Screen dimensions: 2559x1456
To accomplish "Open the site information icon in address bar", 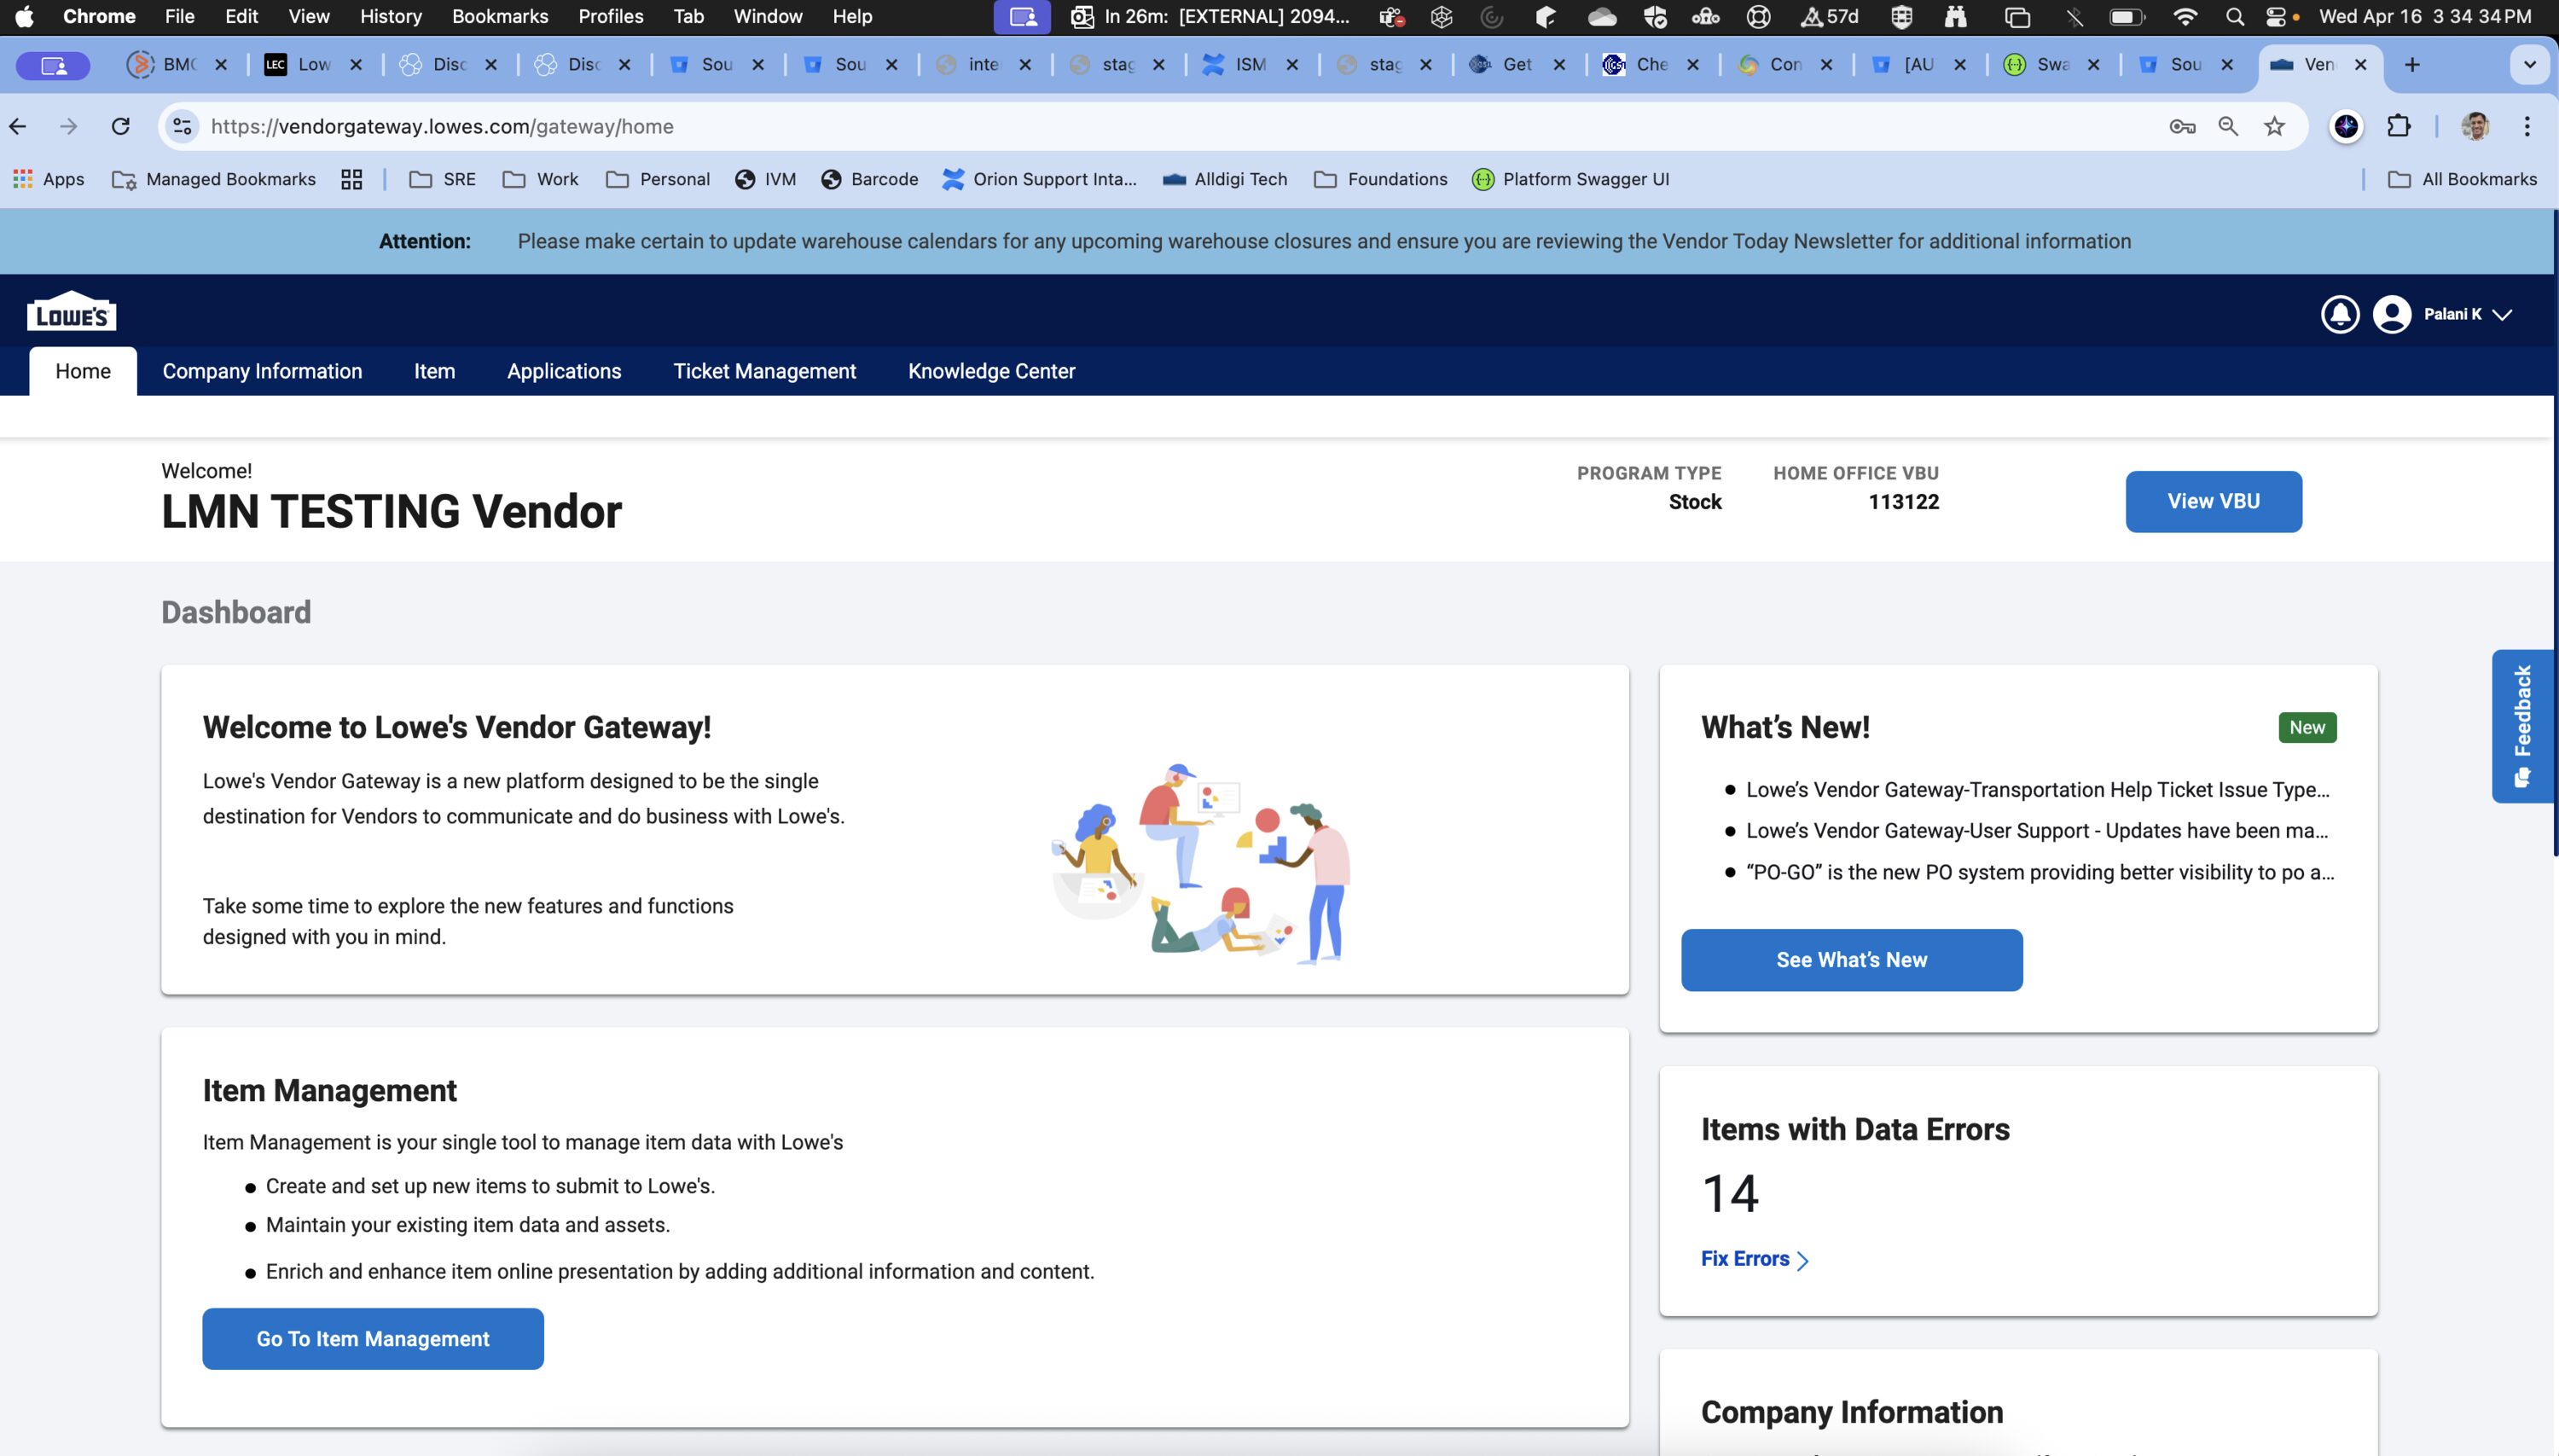I will (x=182, y=126).
